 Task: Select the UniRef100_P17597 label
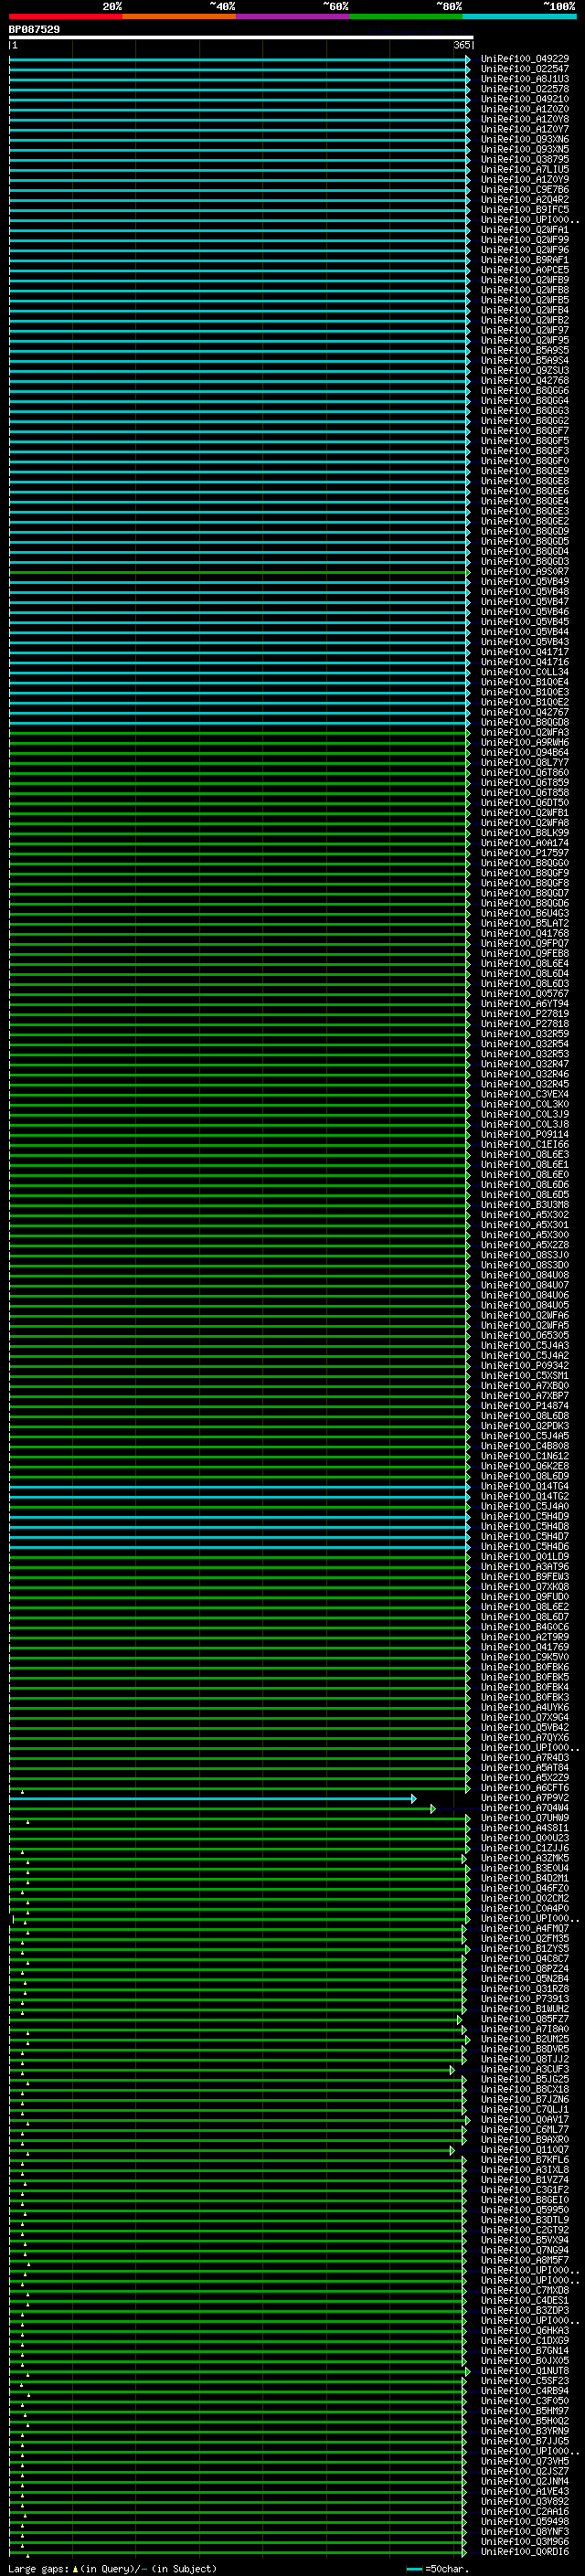[x=525, y=853]
